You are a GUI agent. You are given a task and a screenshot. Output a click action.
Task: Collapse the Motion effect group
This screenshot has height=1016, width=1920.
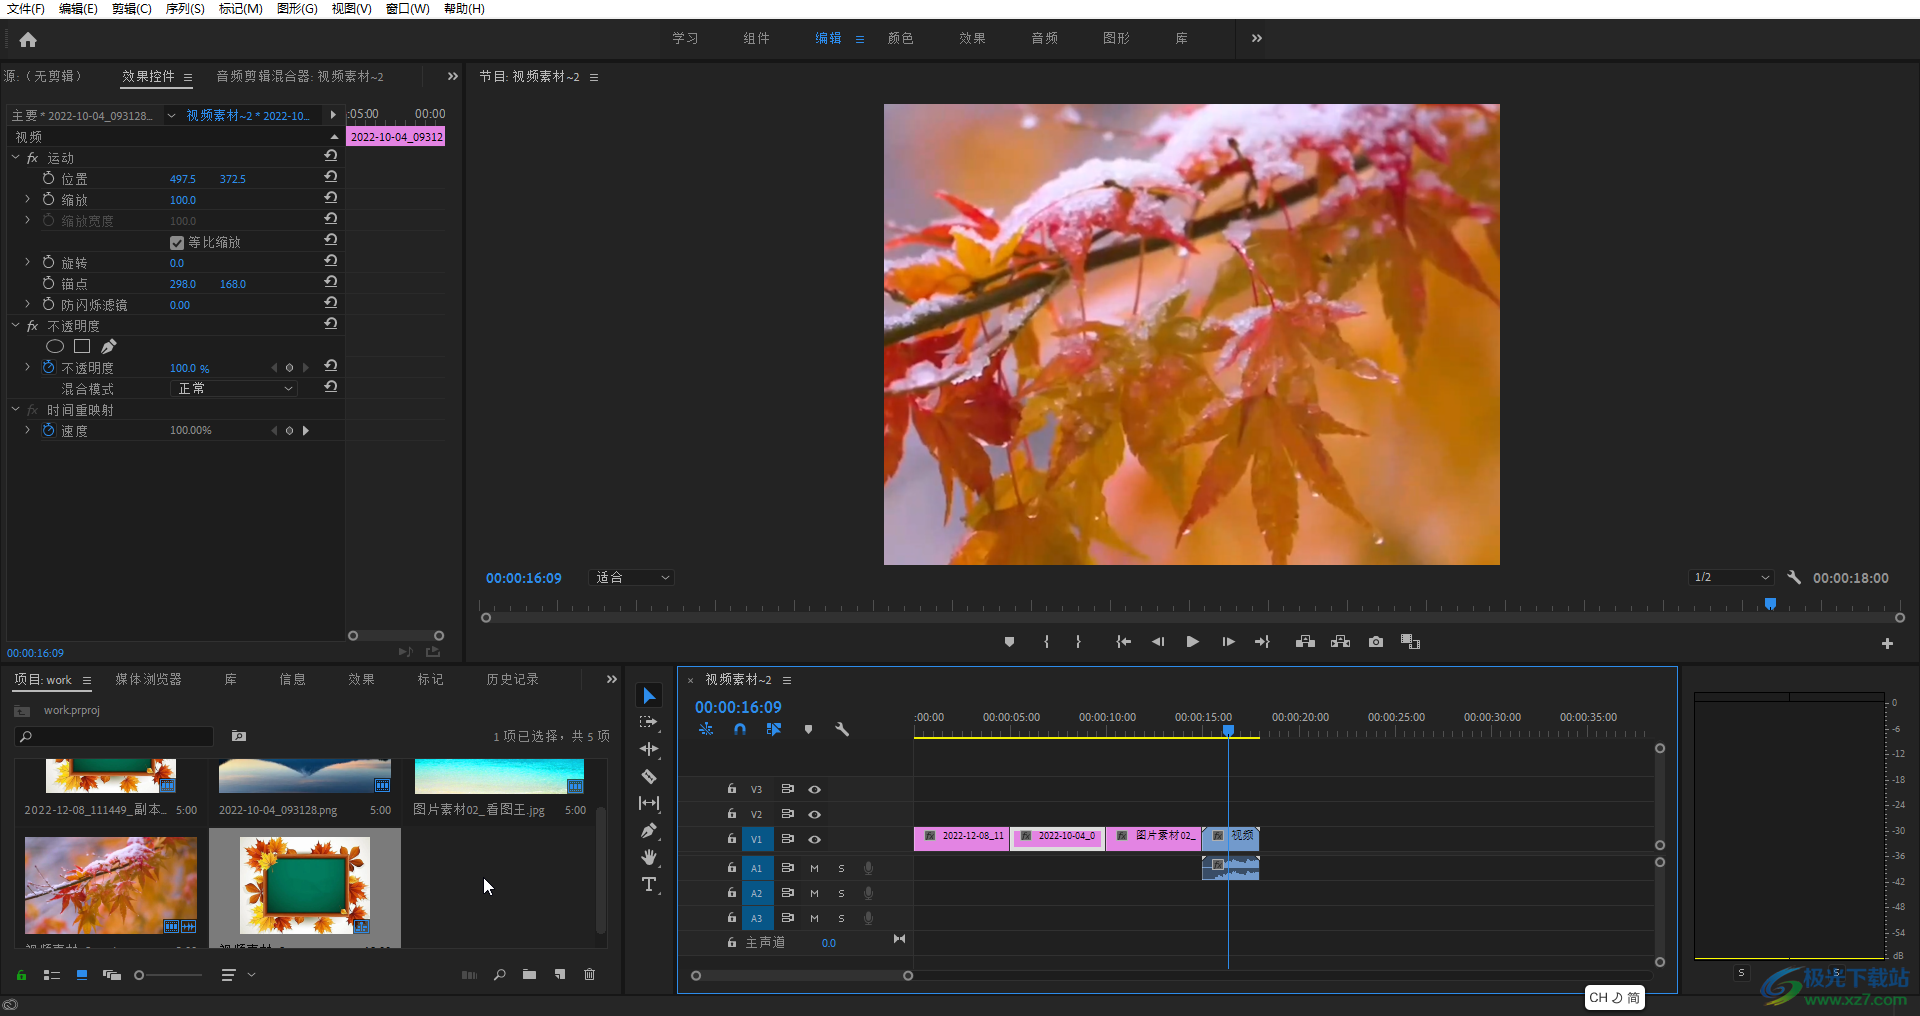[16, 158]
